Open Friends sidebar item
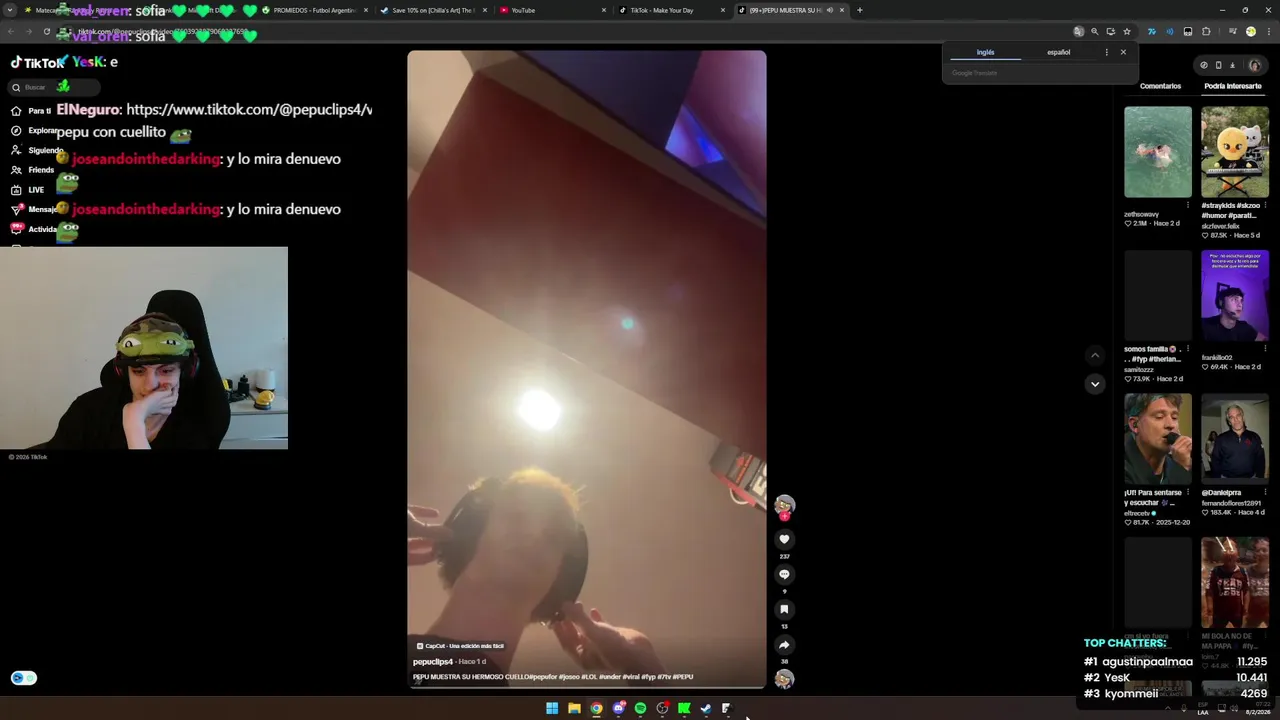The image size is (1280, 720). [x=32, y=170]
